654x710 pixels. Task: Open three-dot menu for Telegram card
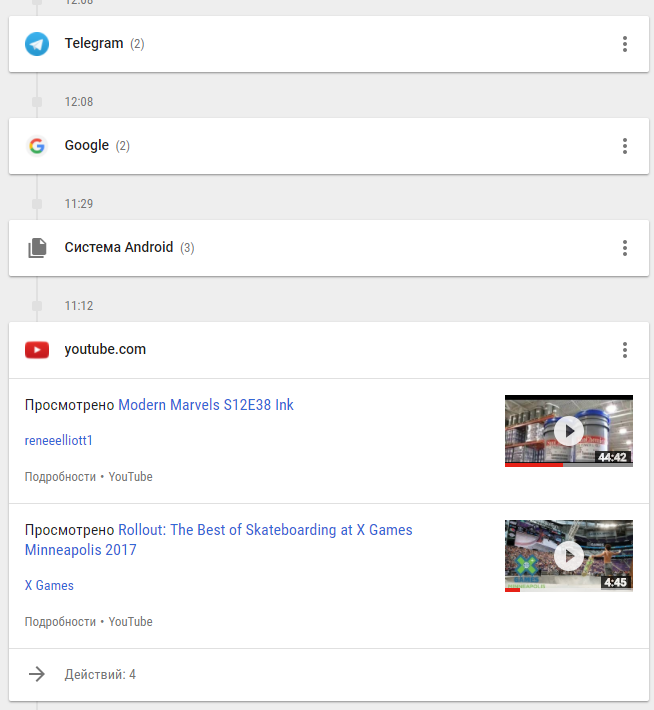click(625, 44)
